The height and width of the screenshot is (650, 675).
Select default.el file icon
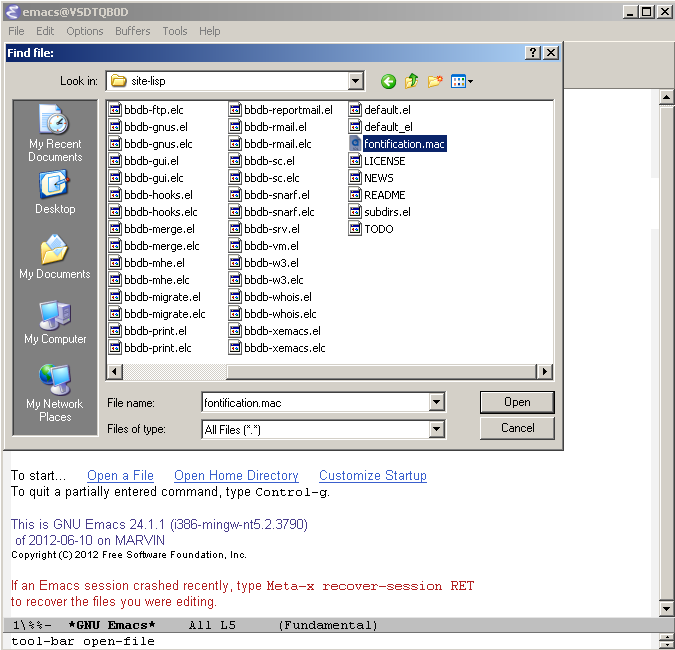355,110
